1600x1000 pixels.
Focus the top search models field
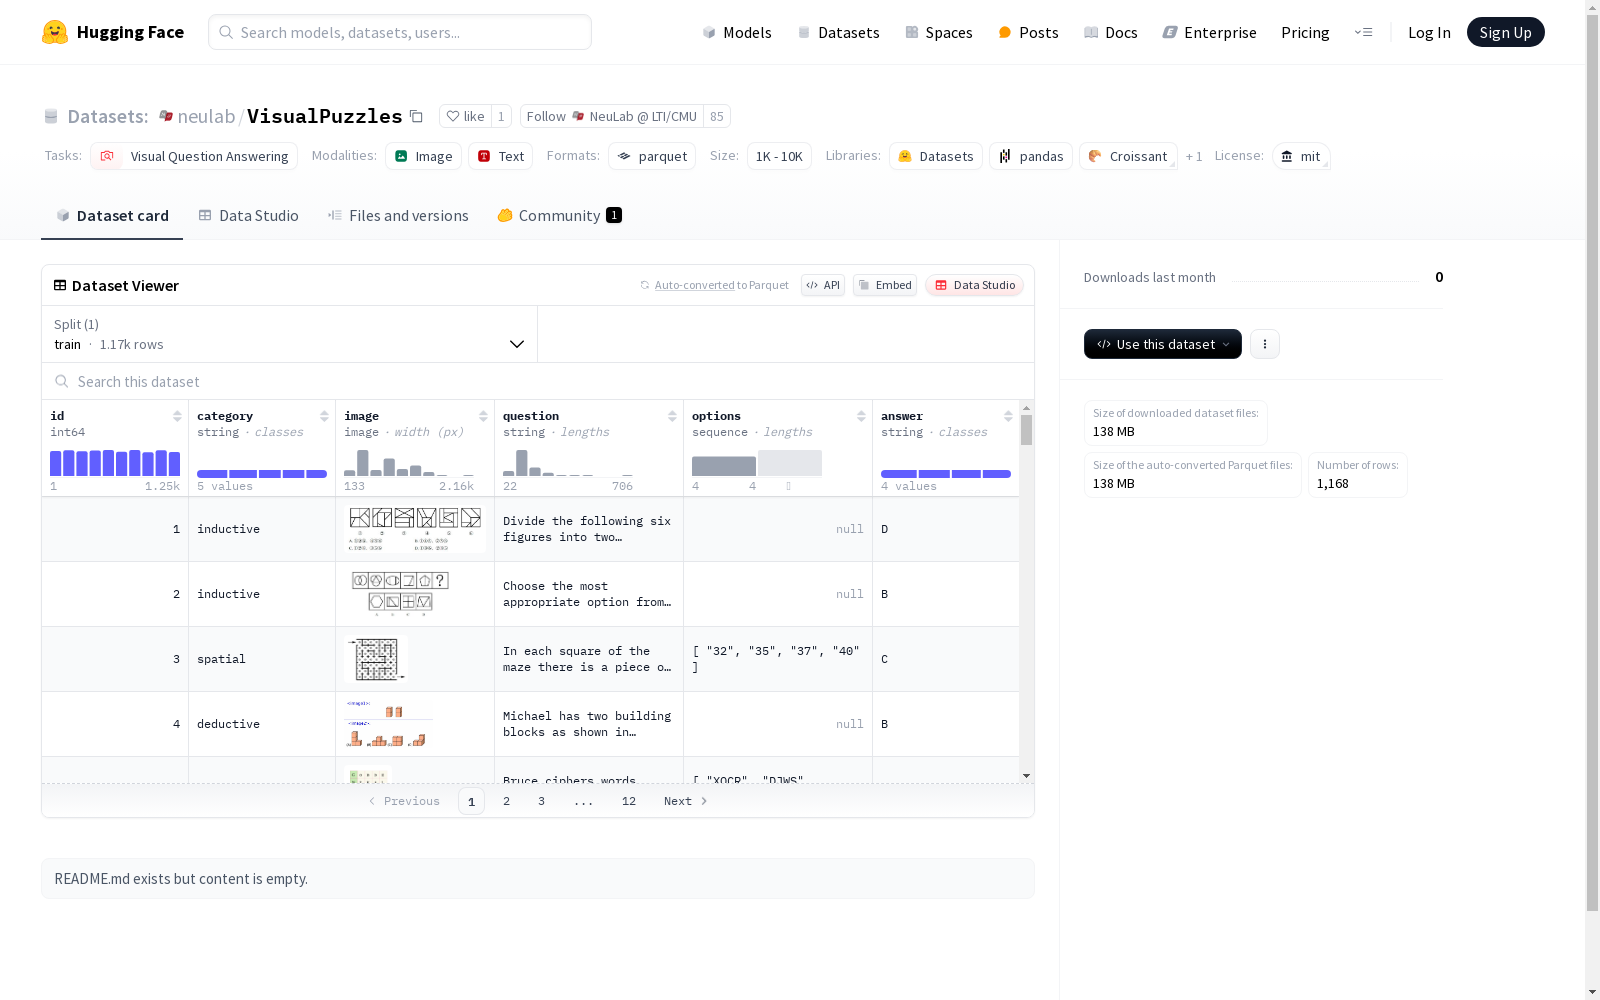tap(400, 32)
